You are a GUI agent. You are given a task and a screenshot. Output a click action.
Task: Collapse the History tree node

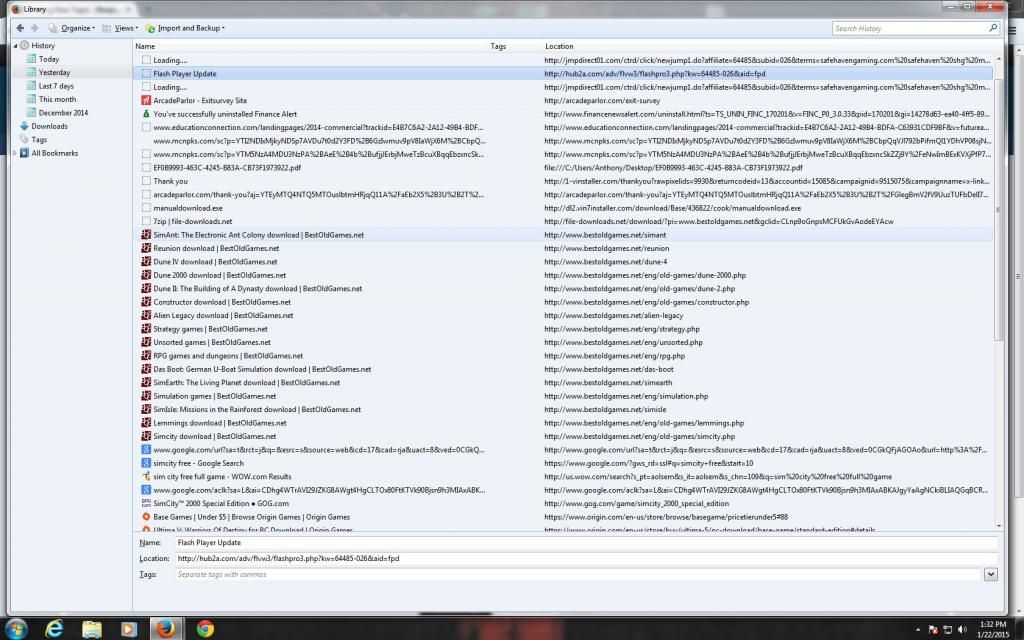16,46
